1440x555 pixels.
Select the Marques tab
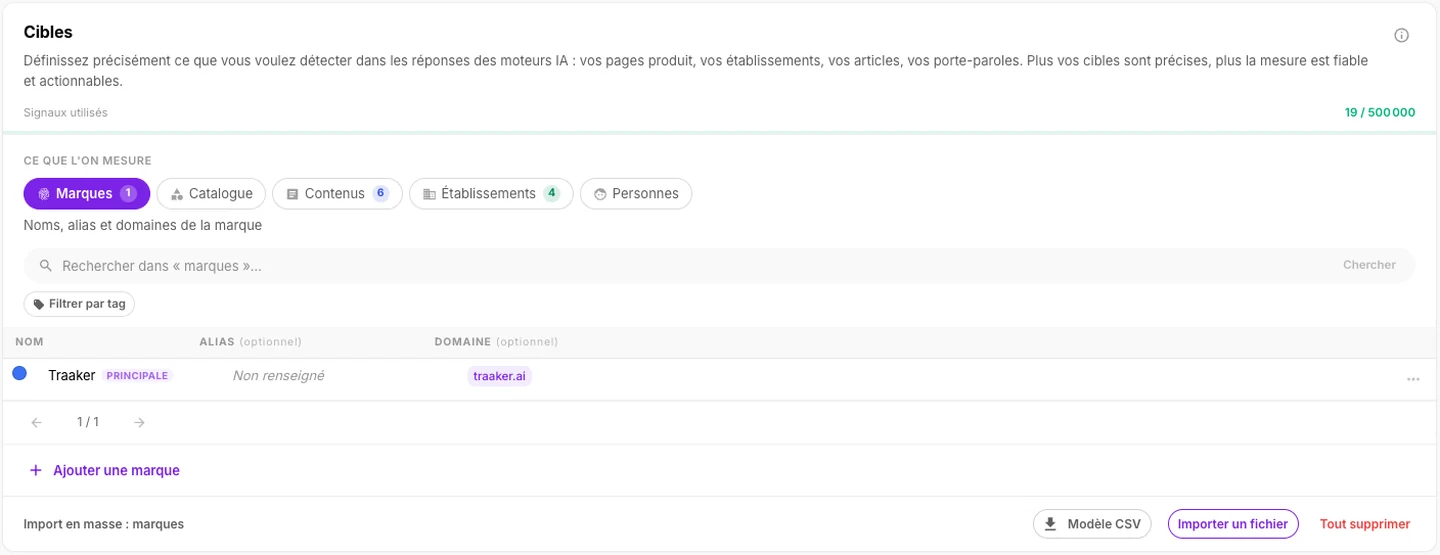(87, 193)
